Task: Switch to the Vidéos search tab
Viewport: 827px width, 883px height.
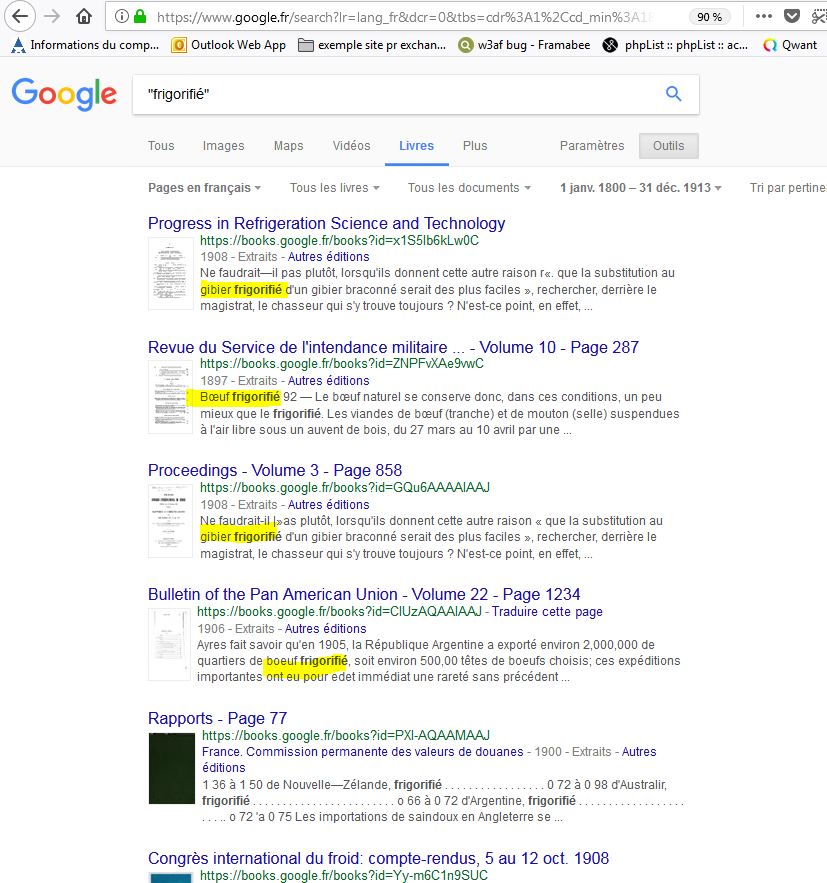Action: pyautogui.click(x=351, y=146)
